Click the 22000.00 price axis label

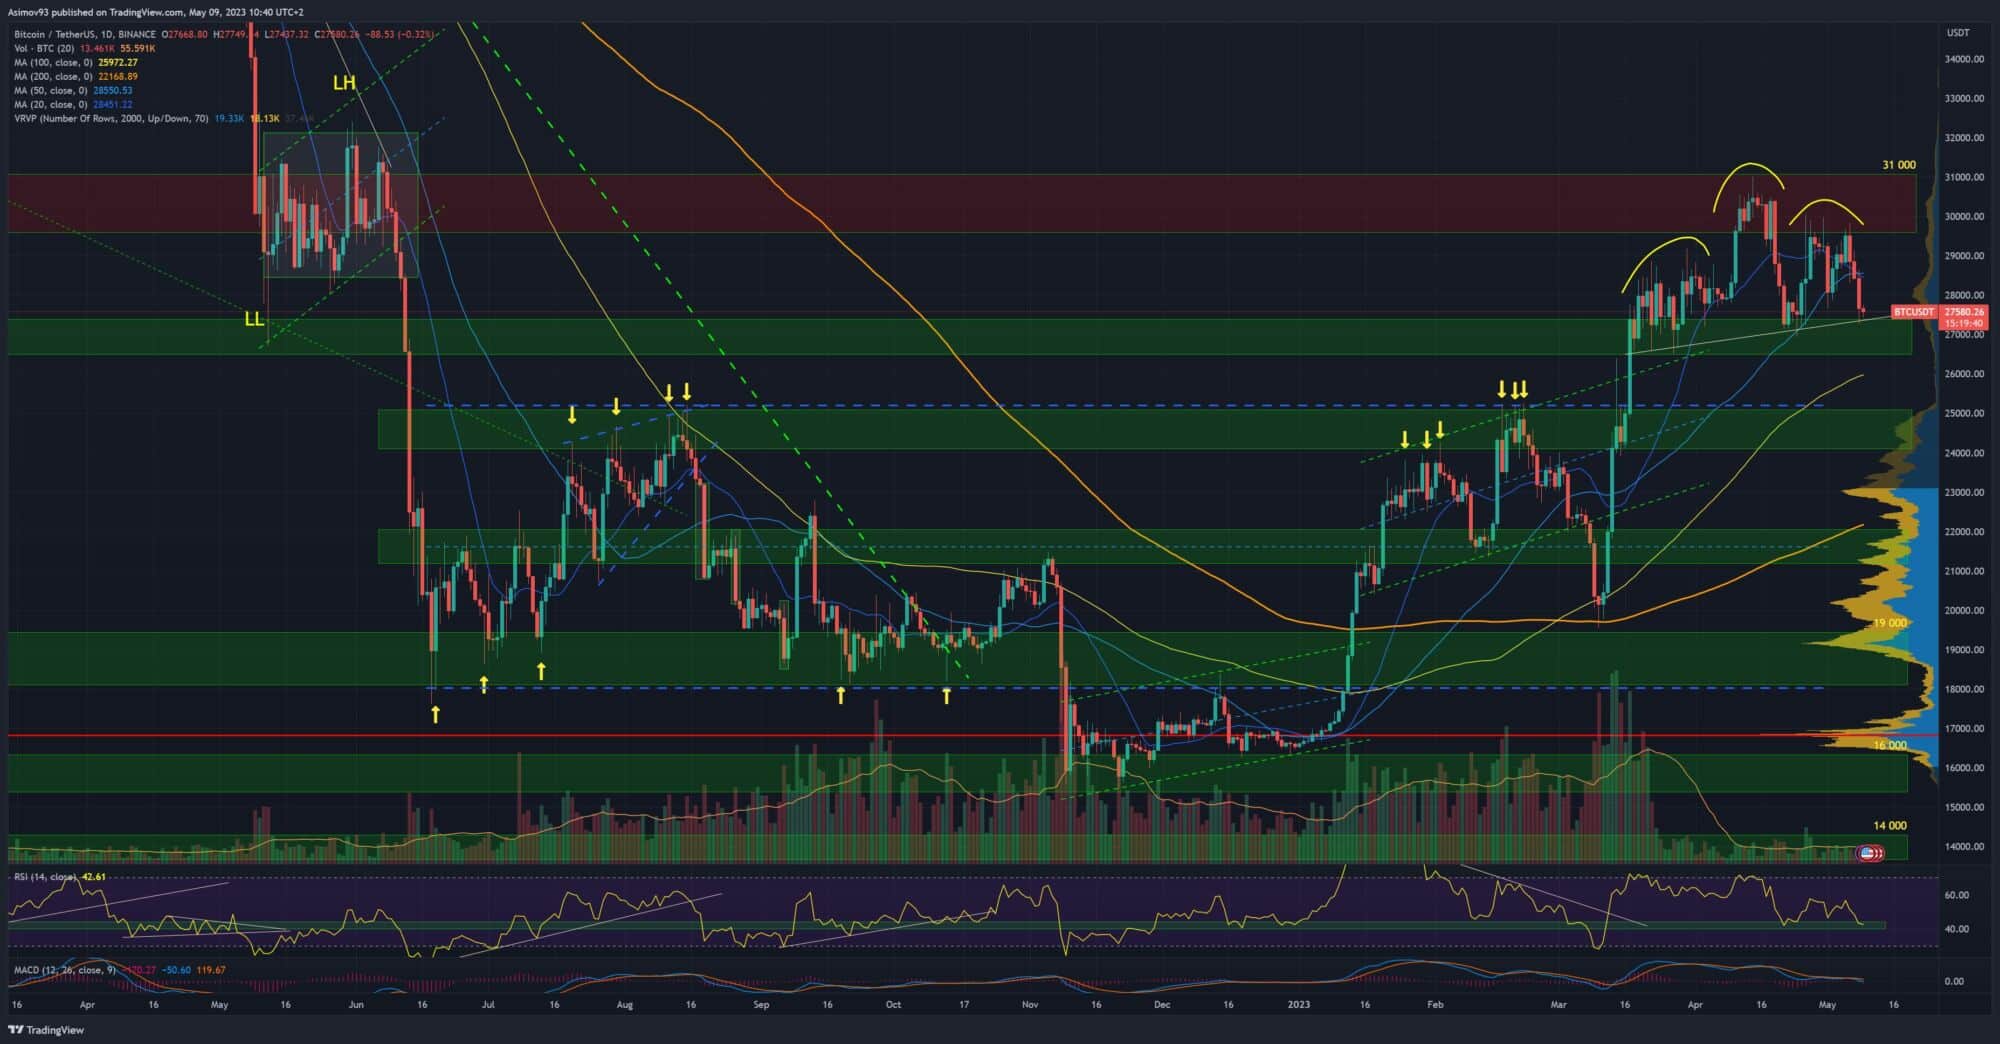(x=1964, y=532)
